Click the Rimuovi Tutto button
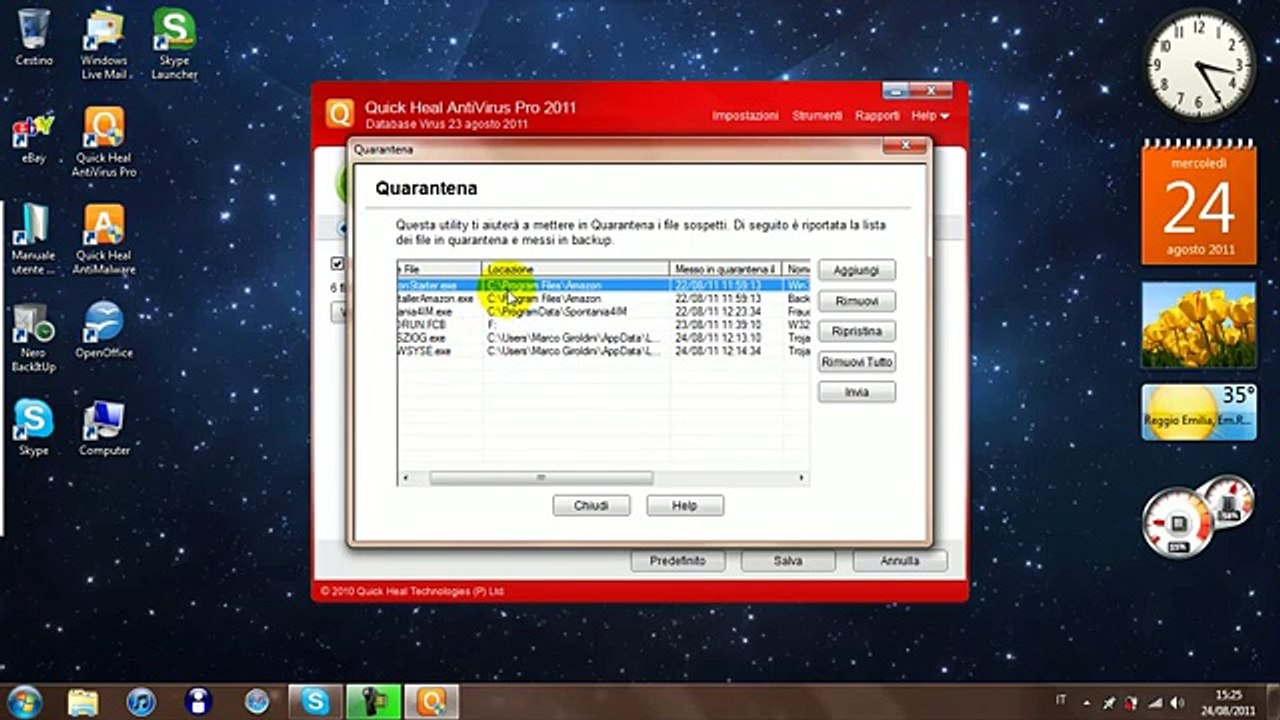 (857, 362)
